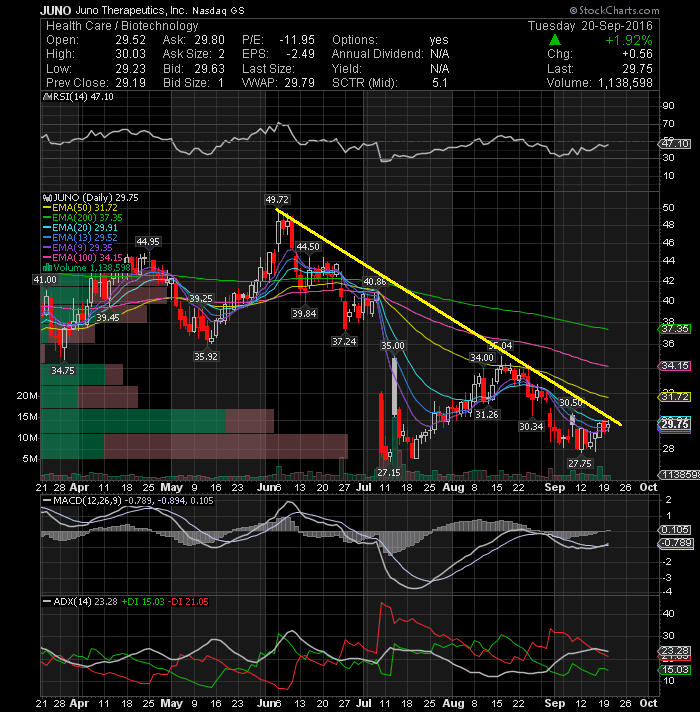Click the Volume value in the quote header
Viewport: 700px width, 712px height.
625,83
